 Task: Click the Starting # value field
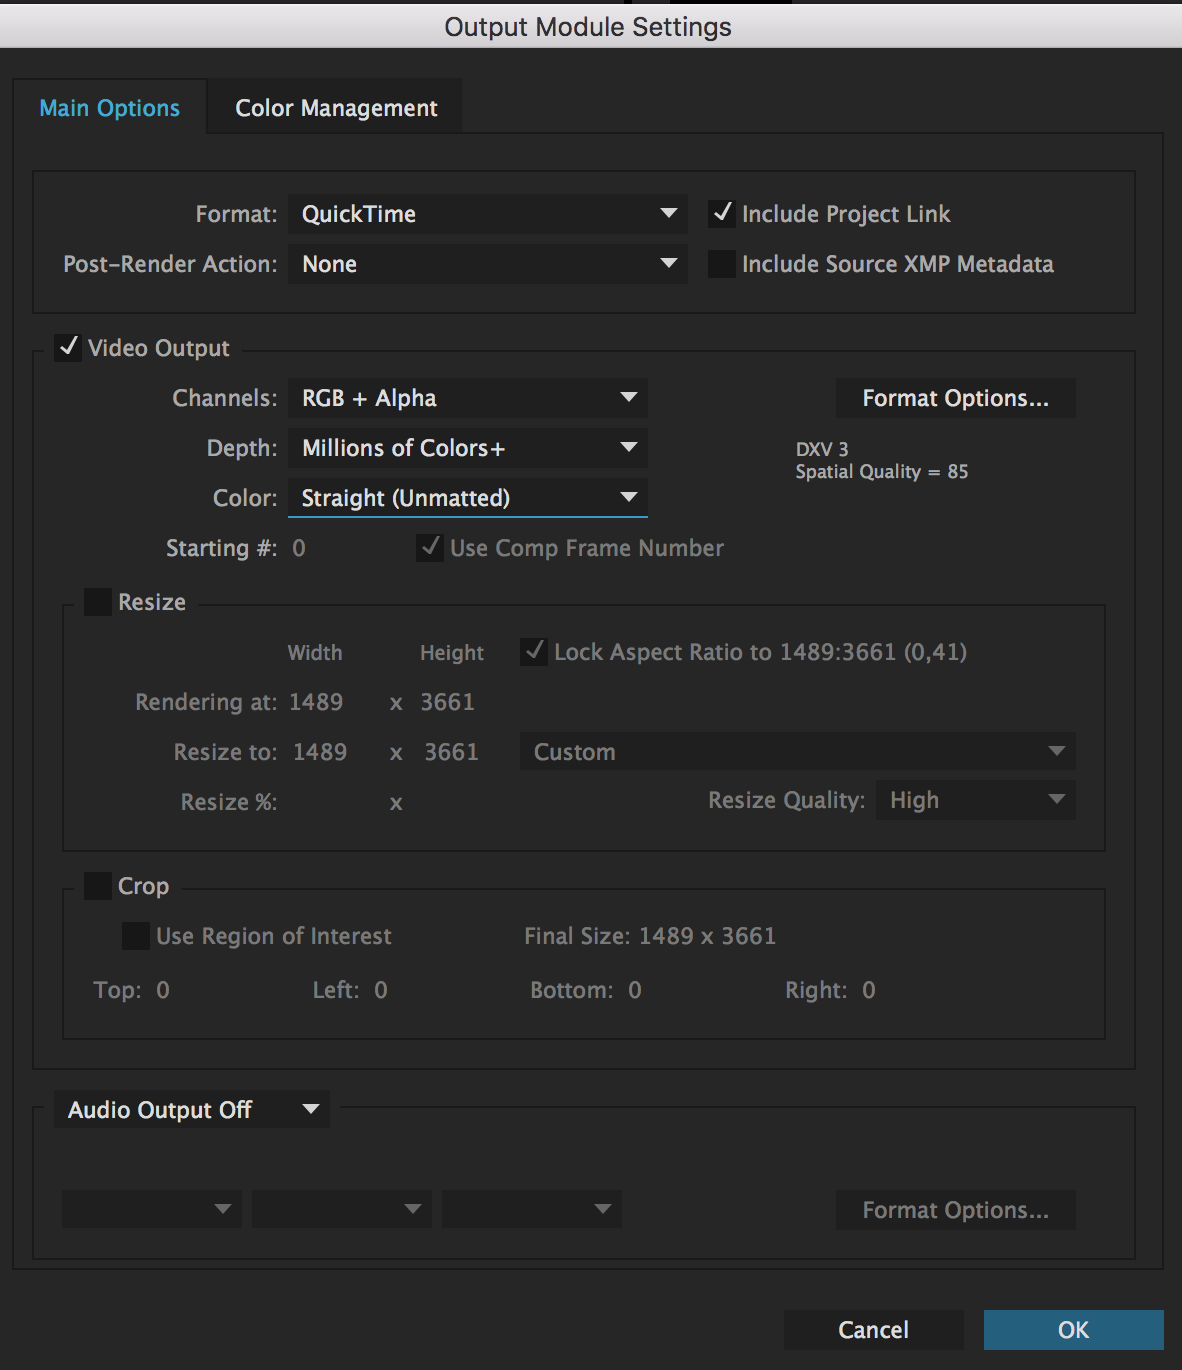pos(299,548)
